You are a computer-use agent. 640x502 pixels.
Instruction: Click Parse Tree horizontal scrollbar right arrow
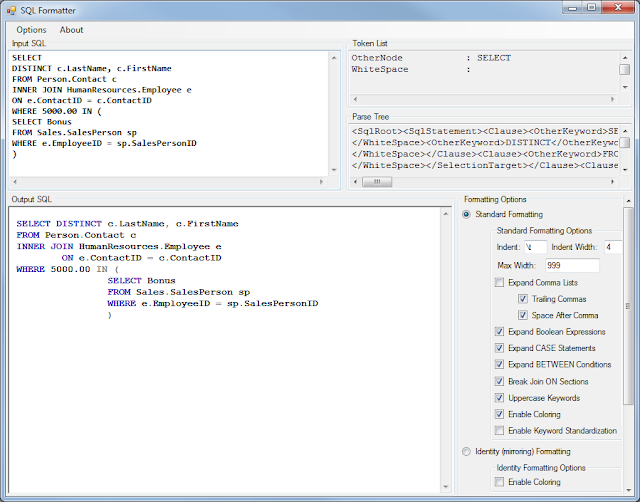coord(612,182)
